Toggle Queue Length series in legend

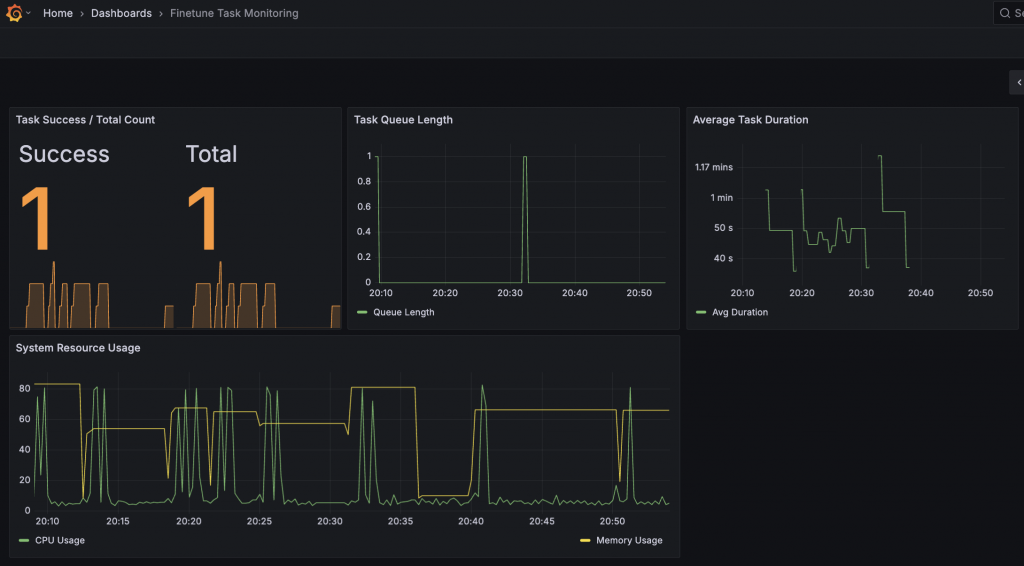coord(403,312)
